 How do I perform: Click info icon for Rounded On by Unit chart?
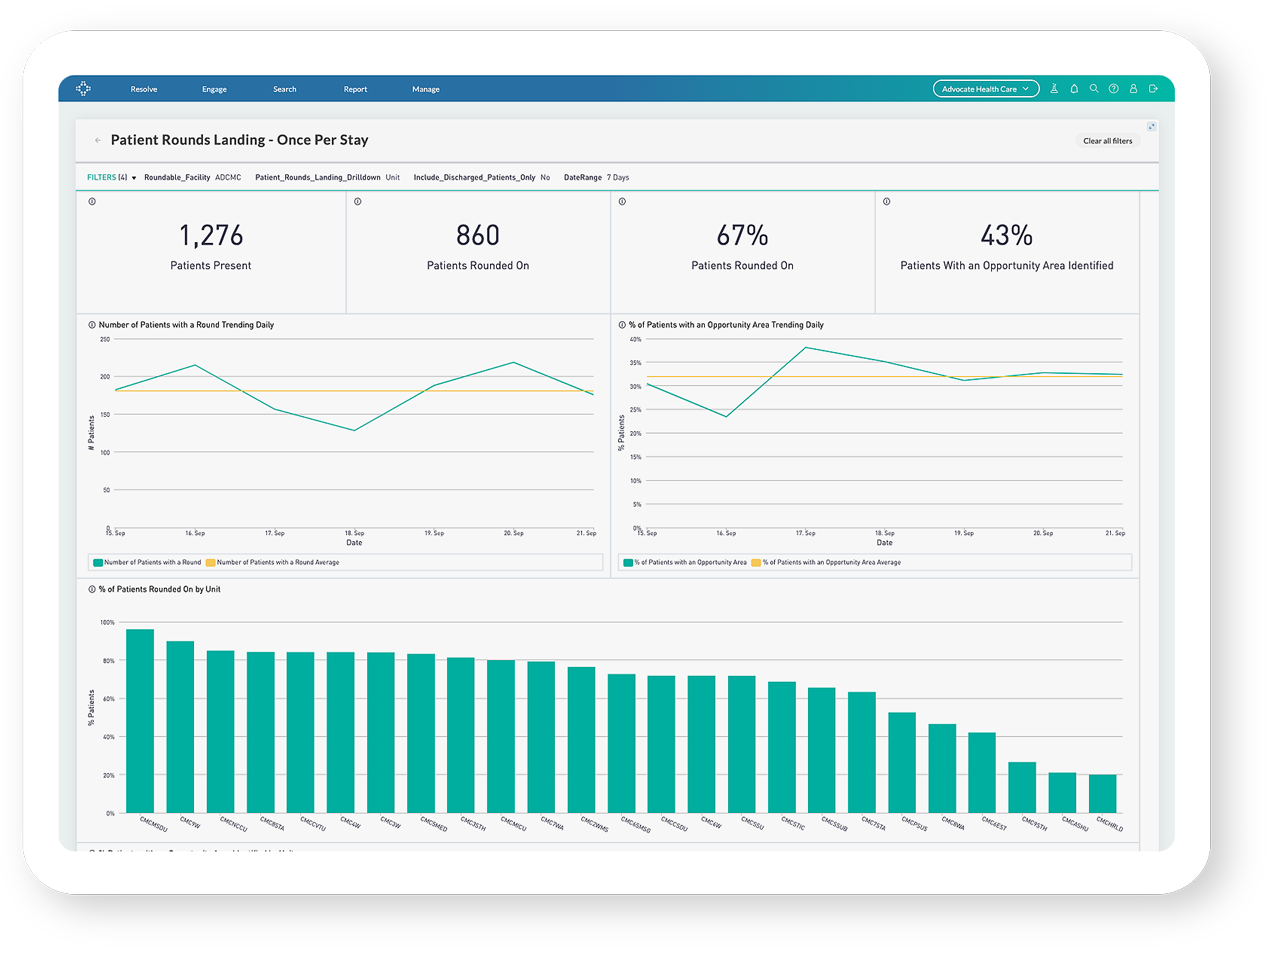point(92,590)
